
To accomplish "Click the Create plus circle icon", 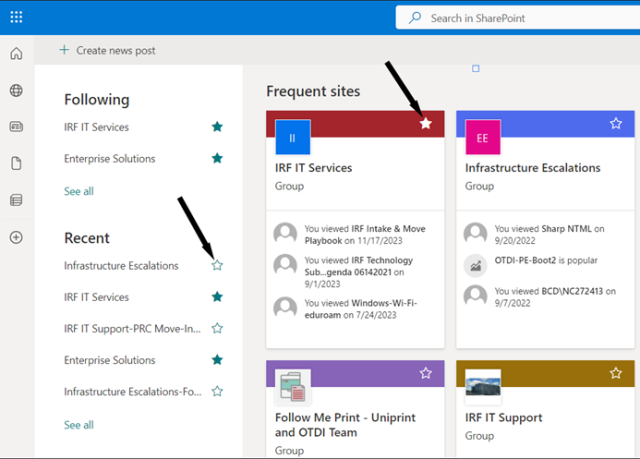I will (16, 237).
